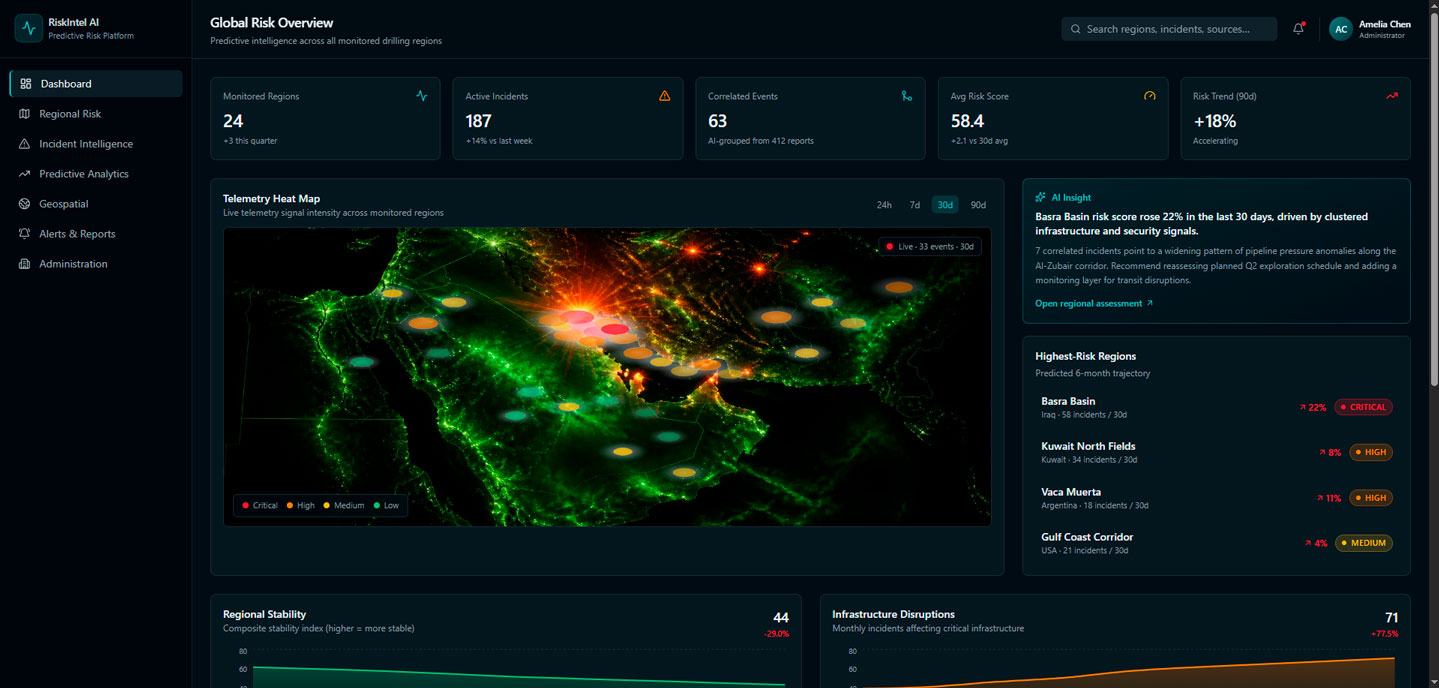Open the Geospatial page
This screenshot has height=688, width=1439.
click(x=96, y=204)
